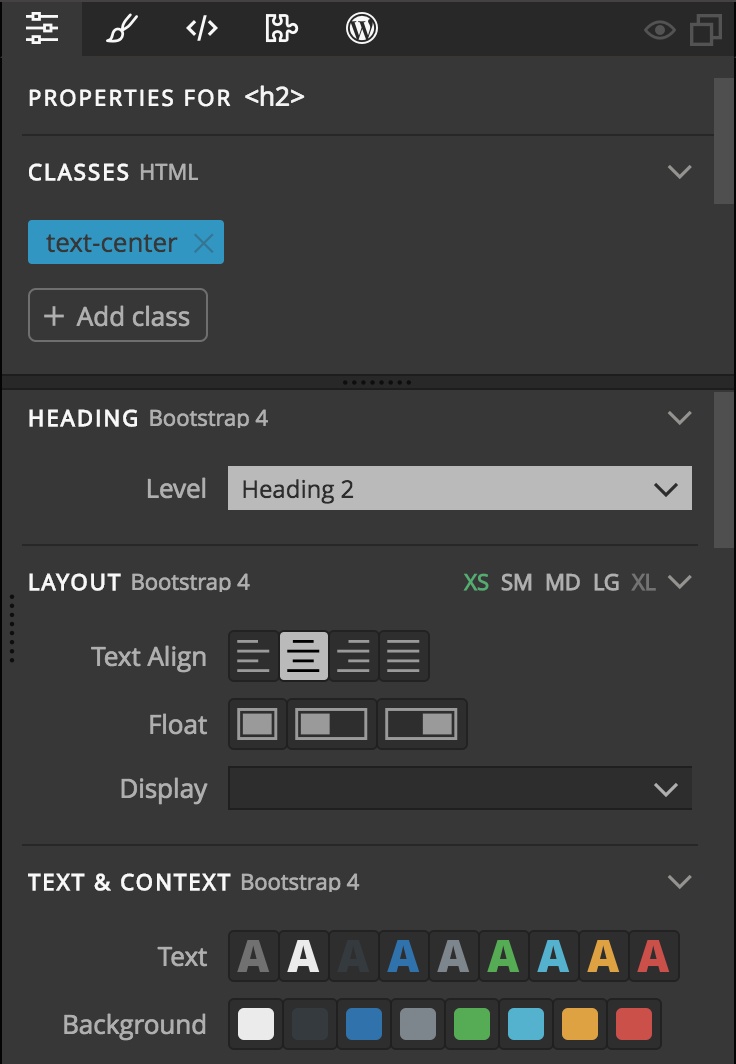Screen dimensions: 736x1064
Task: Set text align to justify
Action: [x=404, y=656]
